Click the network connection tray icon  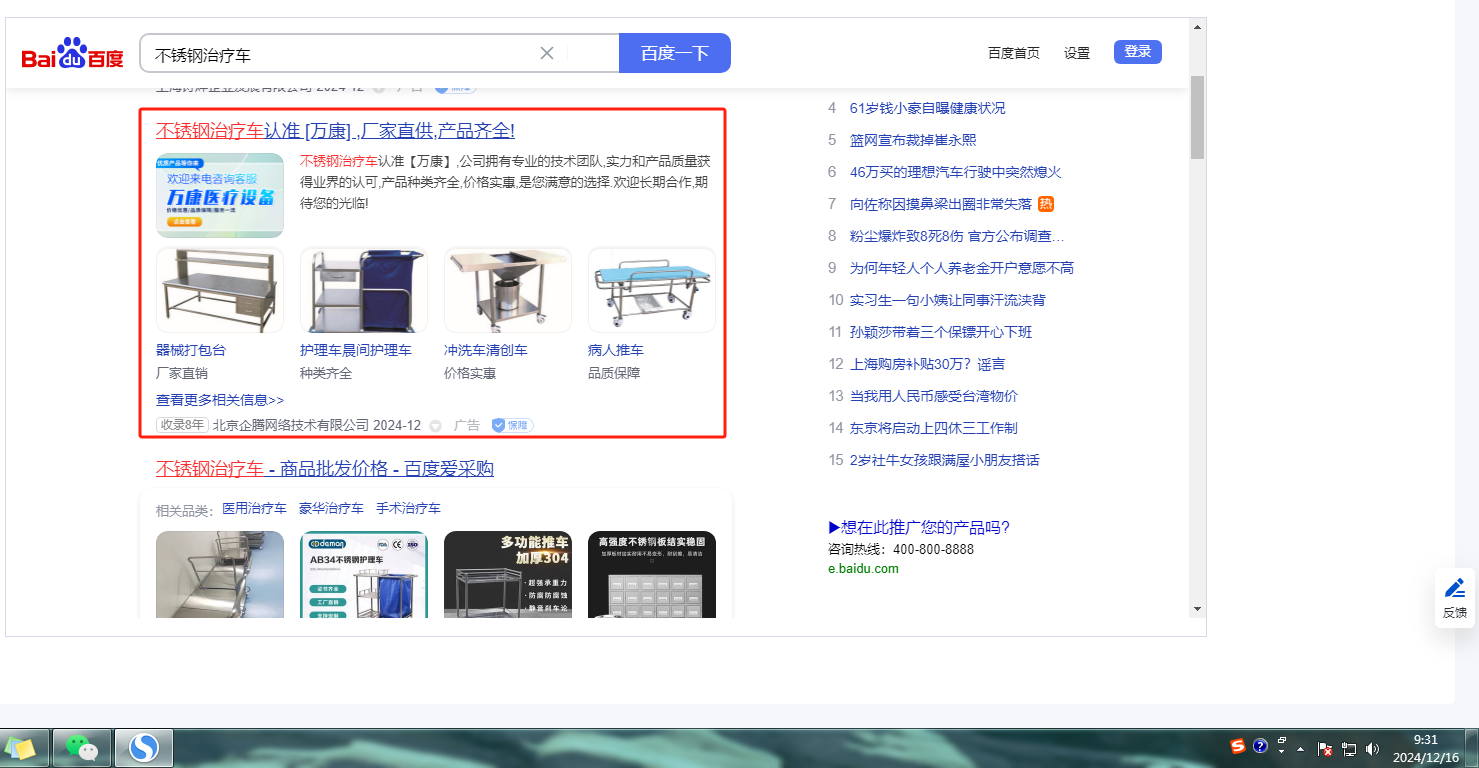click(x=1349, y=748)
